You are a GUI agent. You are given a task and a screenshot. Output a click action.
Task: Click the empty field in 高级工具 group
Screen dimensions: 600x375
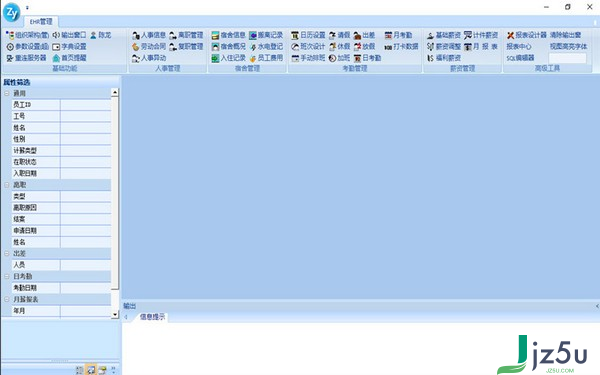(x=567, y=58)
